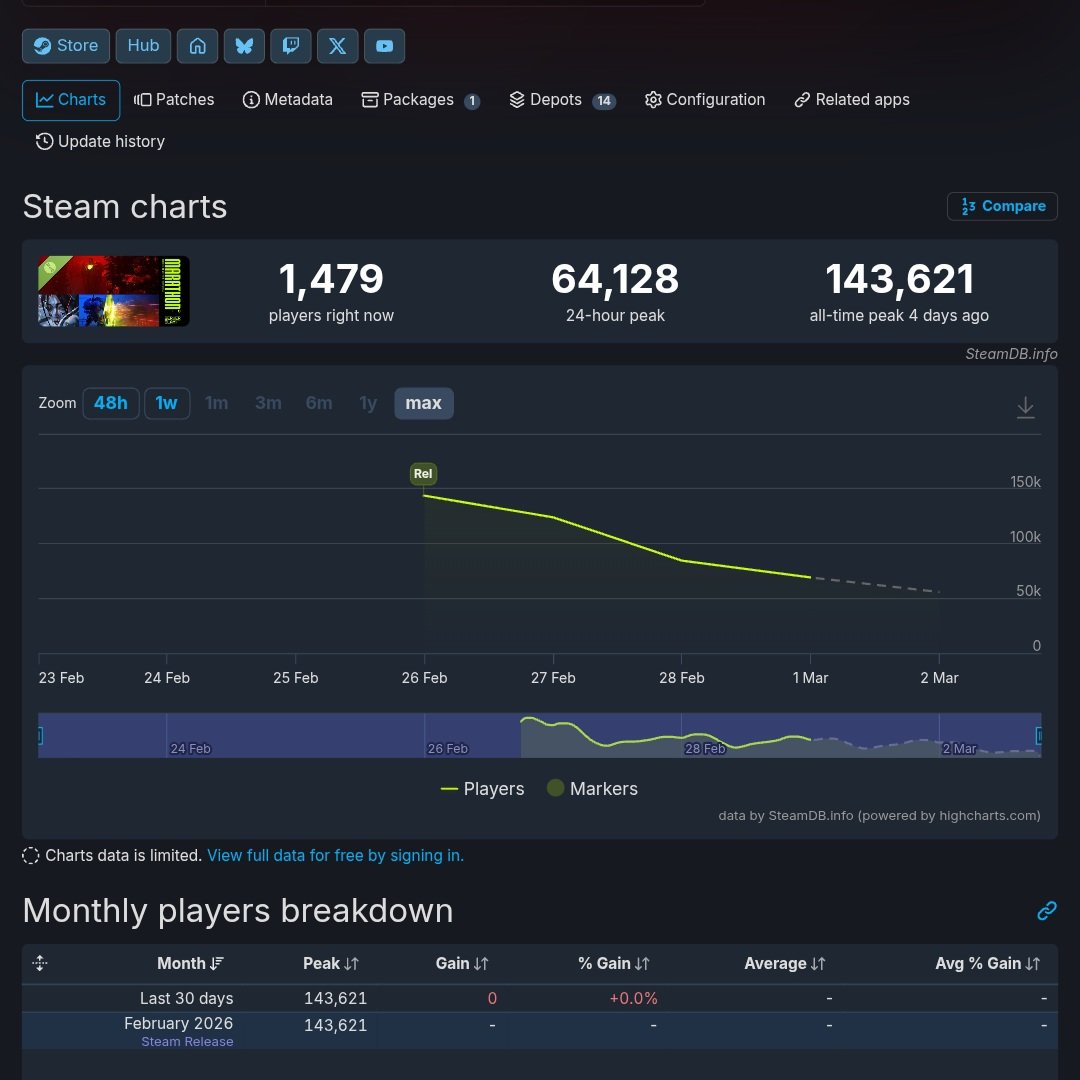
Task: Switch to the Metadata tab
Action: pyautogui.click(x=288, y=101)
